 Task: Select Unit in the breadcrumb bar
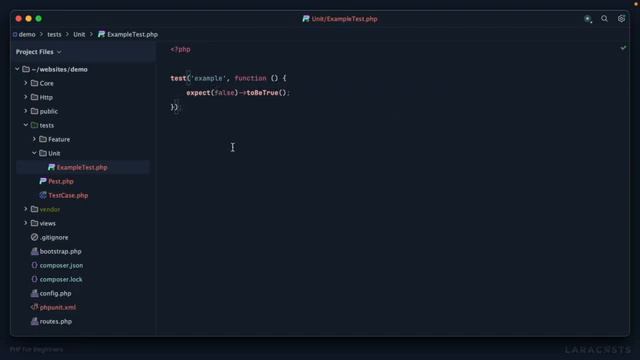point(79,34)
